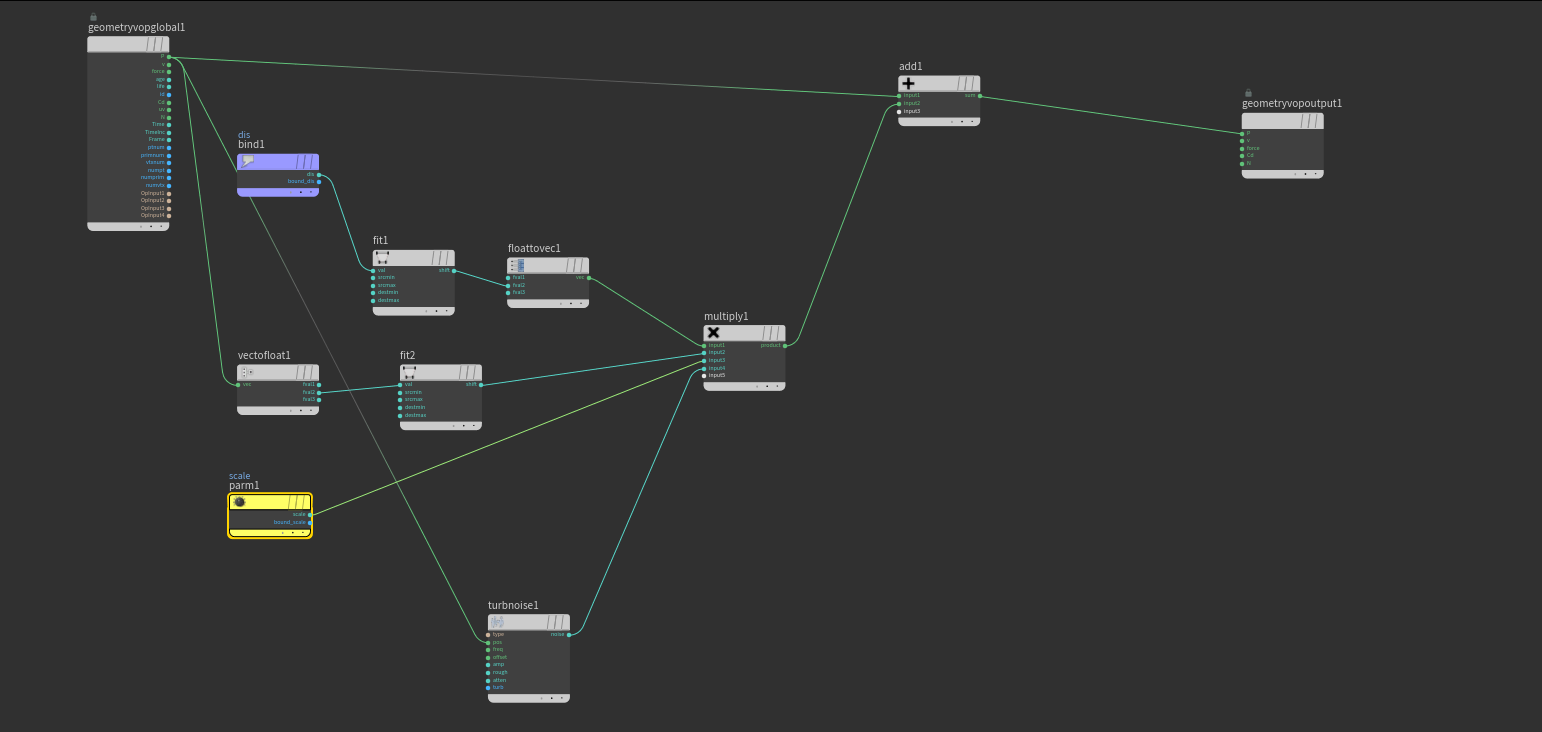The height and width of the screenshot is (732, 1542).
Task: Click the N input on geometryvopoutput1
Action: (1243, 163)
